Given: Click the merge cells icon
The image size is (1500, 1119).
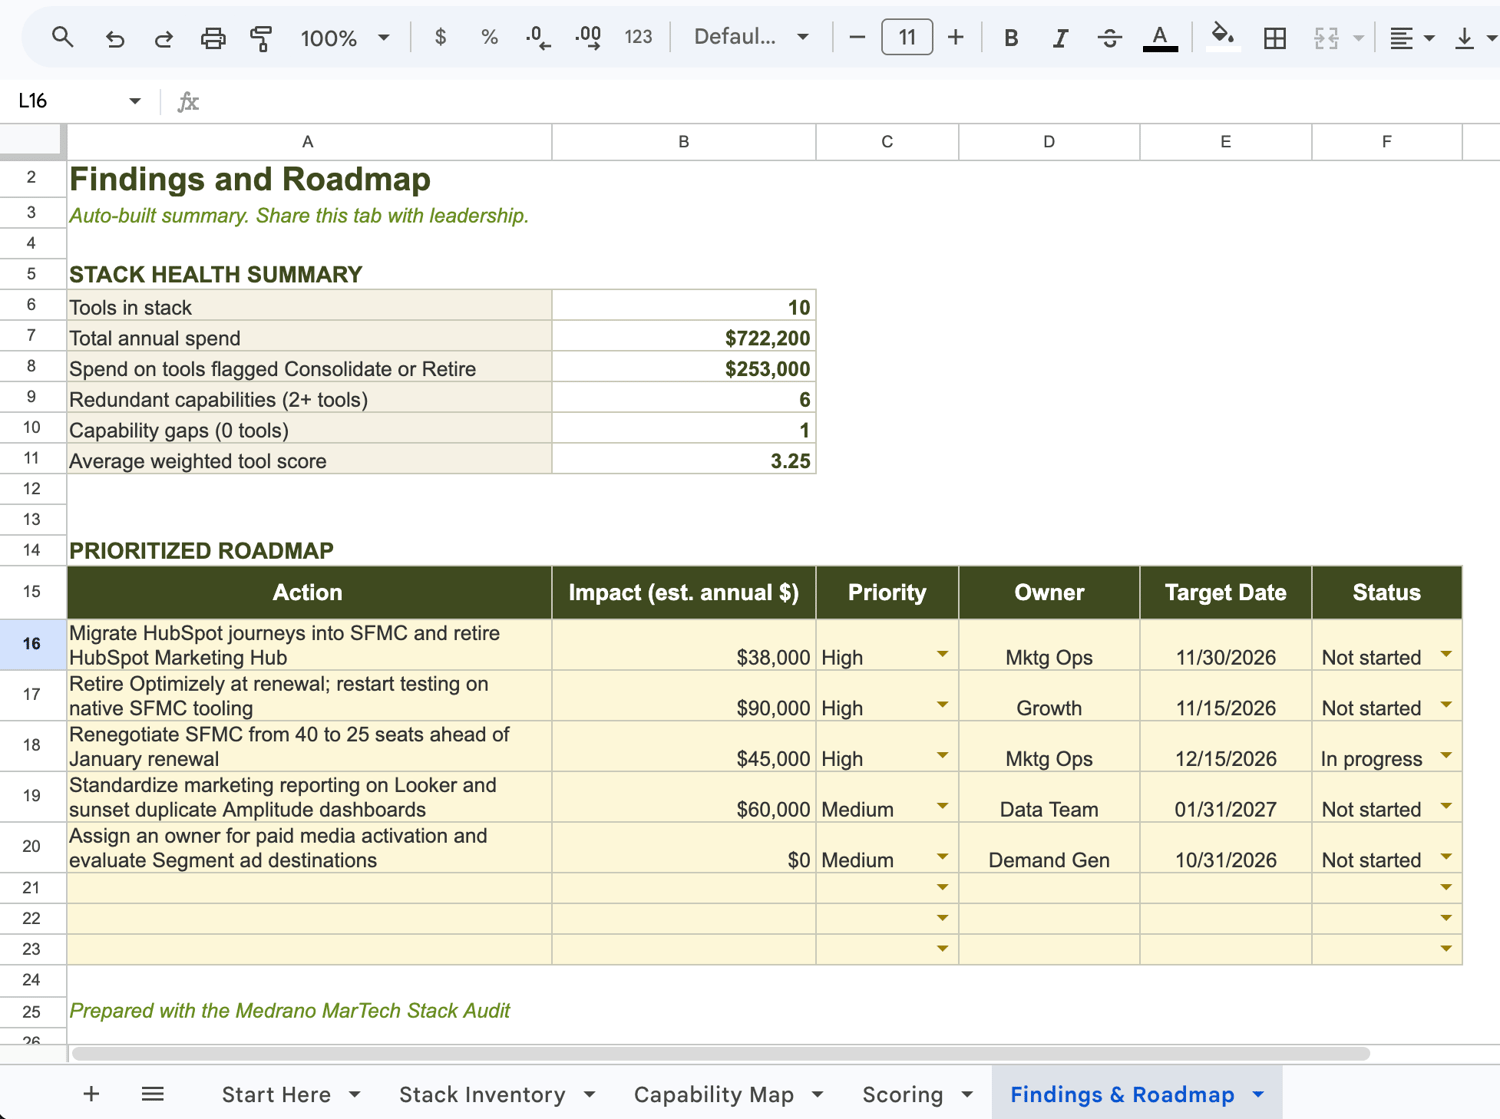Looking at the screenshot, I should [x=1326, y=38].
